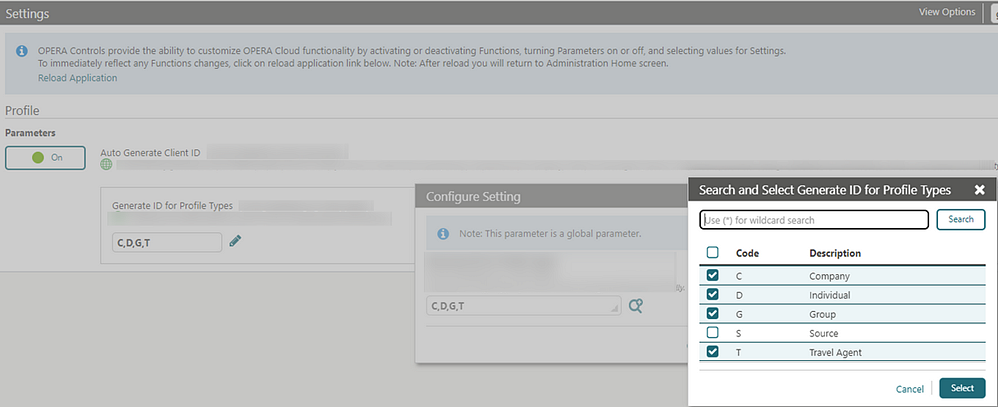
Task: Click the C,D,G,T field in Configure Setting
Action: click(524, 306)
